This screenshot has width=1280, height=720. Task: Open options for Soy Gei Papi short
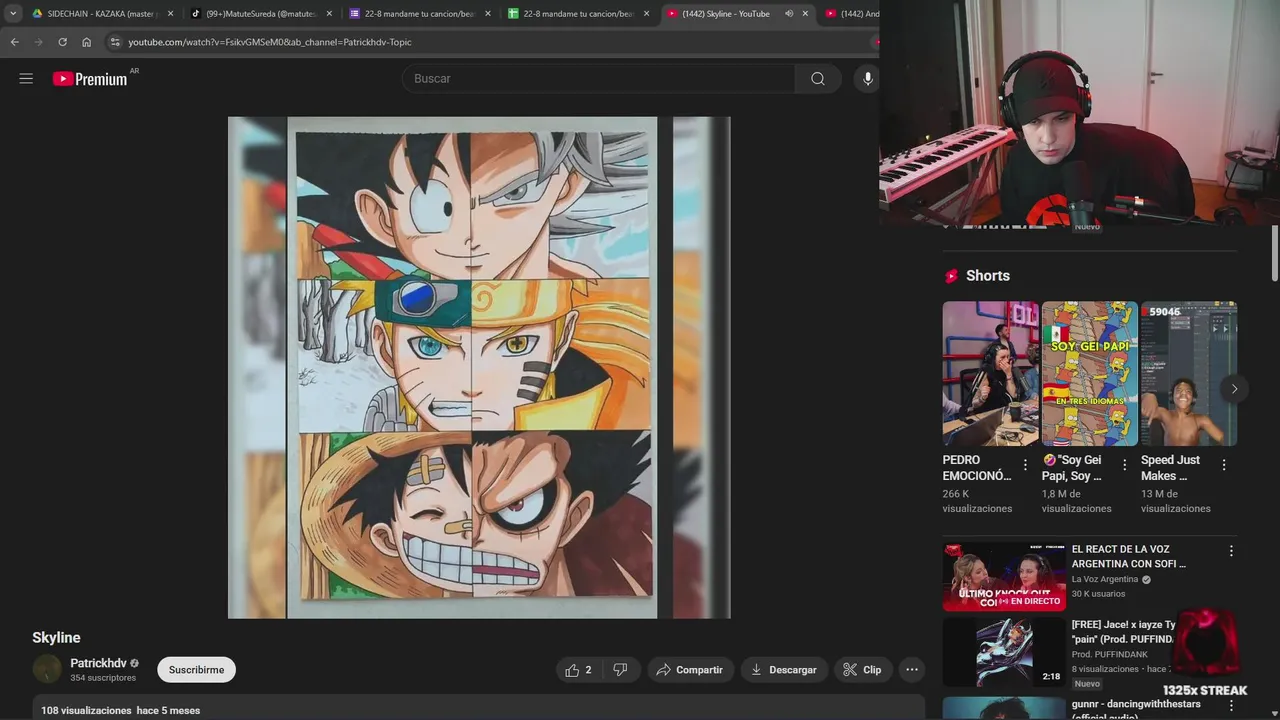(x=1124, y=465)
